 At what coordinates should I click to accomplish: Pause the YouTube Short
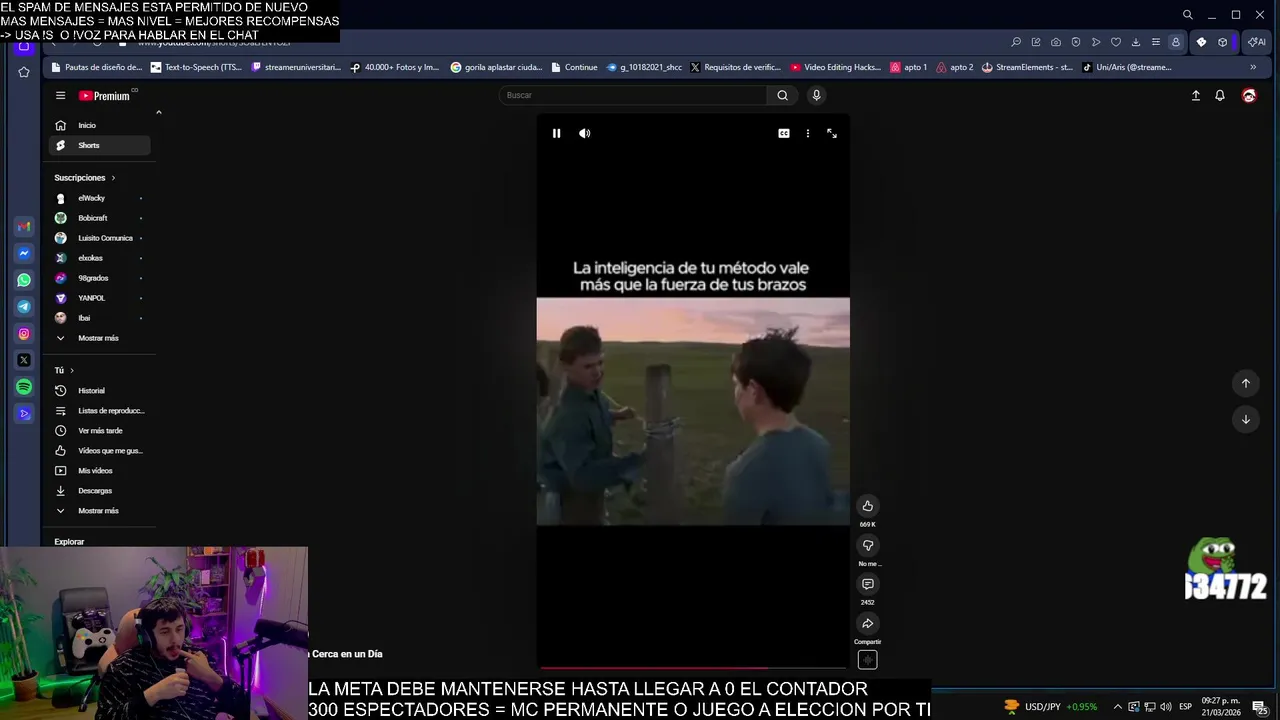pyautogui.click(x=556, y=133)
